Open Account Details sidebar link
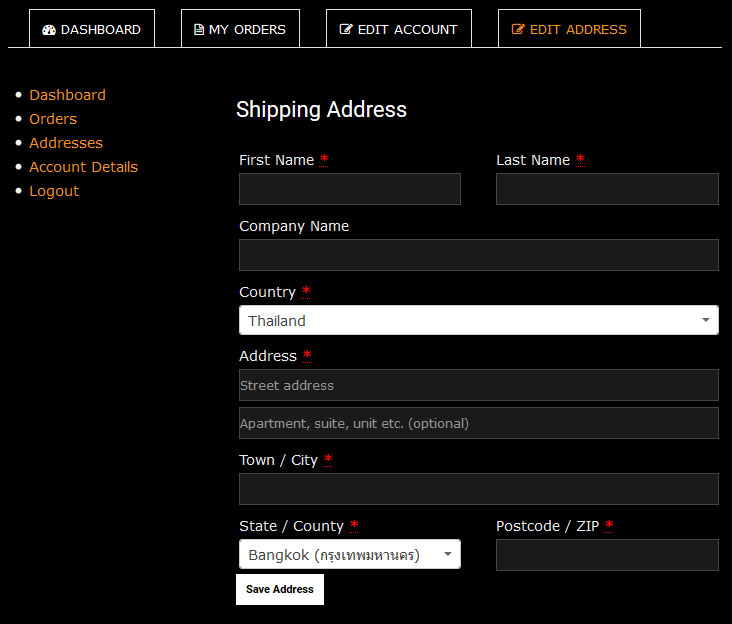Viewport: 732px width, 624px height. click(x=83, y=167)
